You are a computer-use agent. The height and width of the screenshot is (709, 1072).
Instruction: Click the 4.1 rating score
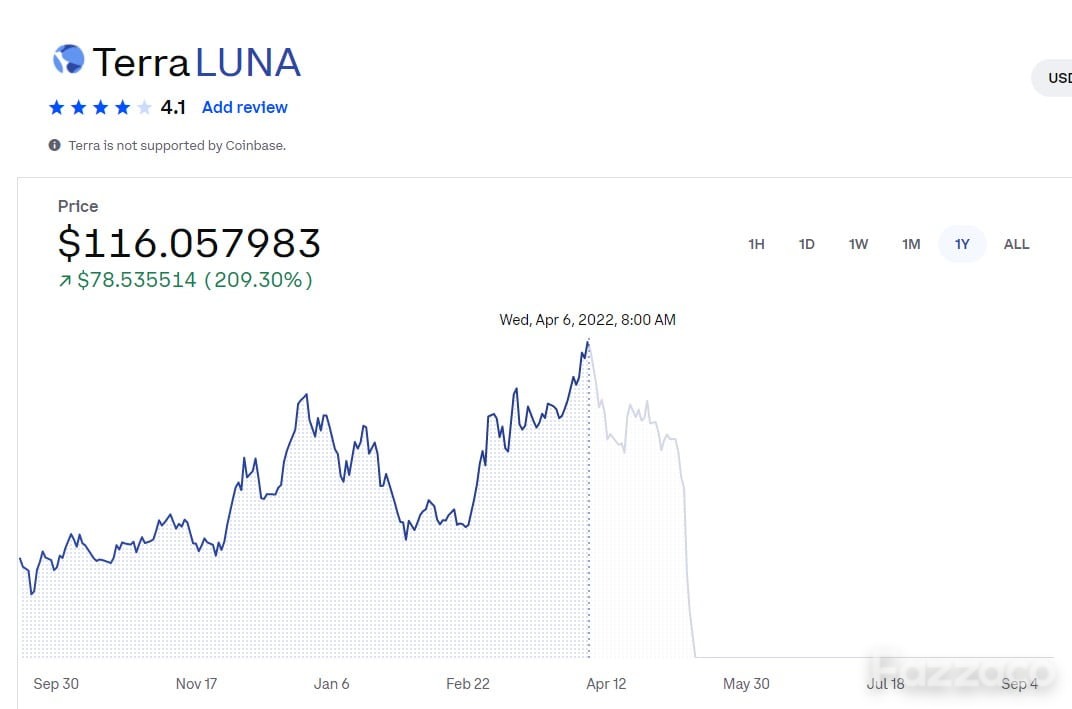click(173, 107)
